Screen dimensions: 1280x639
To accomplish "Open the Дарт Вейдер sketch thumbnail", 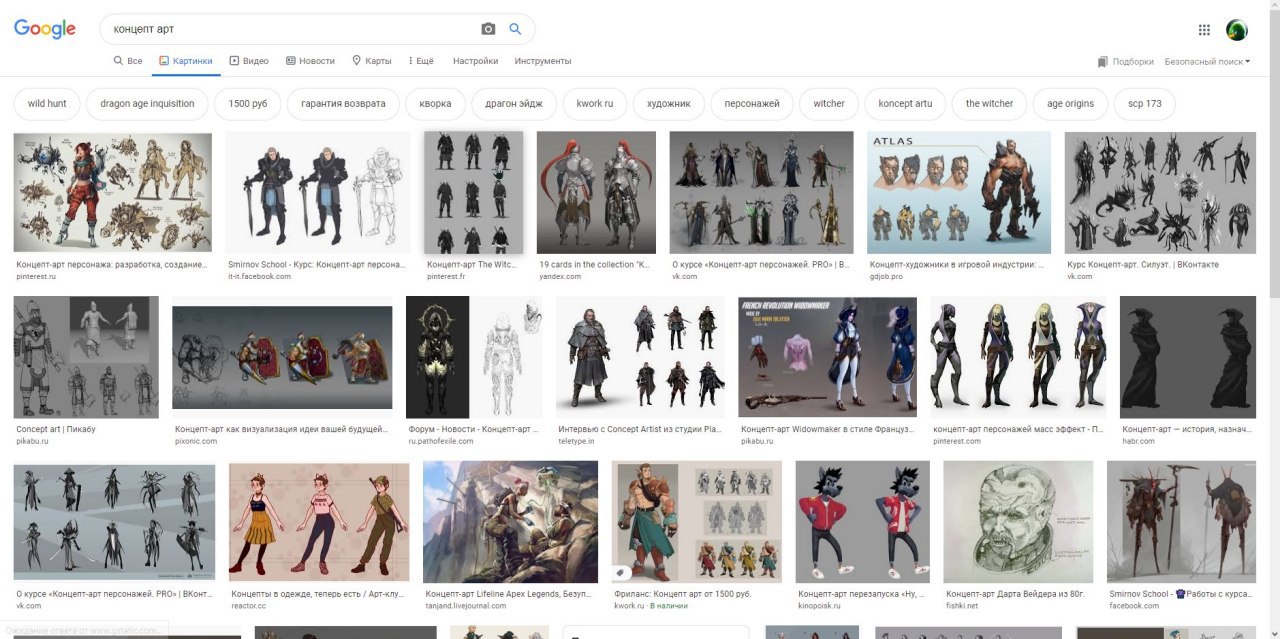I will point(1018,522).
